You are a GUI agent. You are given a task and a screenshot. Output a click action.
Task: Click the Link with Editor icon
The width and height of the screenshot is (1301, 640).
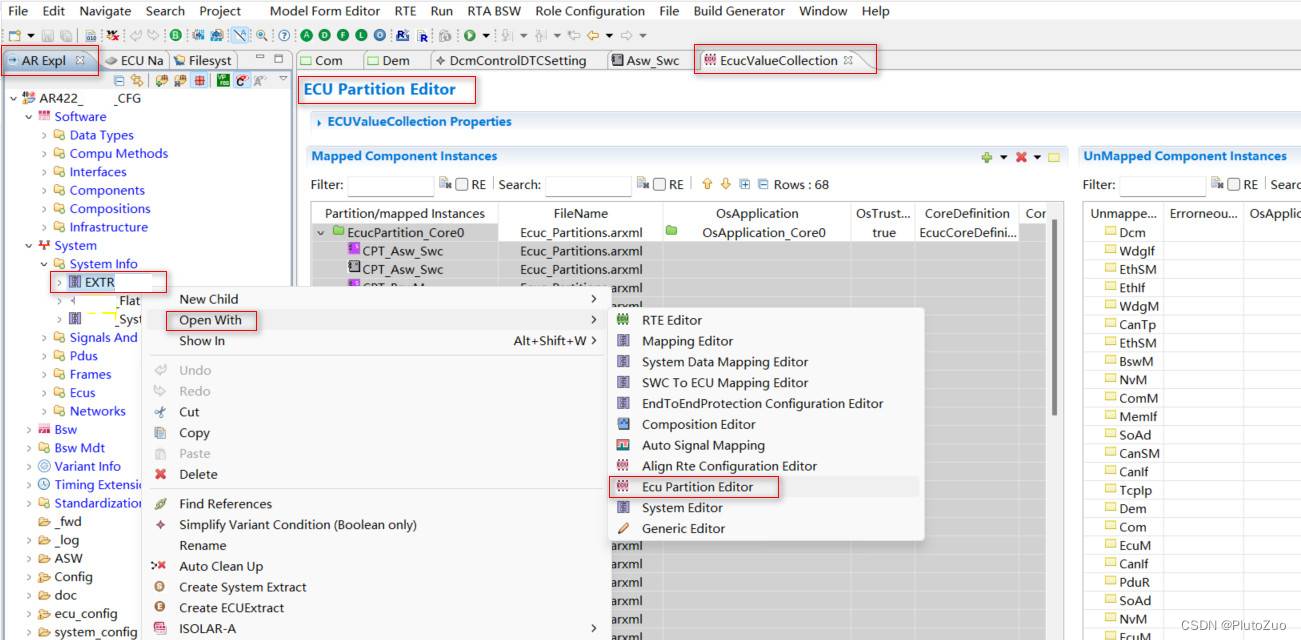pos(137,81)
